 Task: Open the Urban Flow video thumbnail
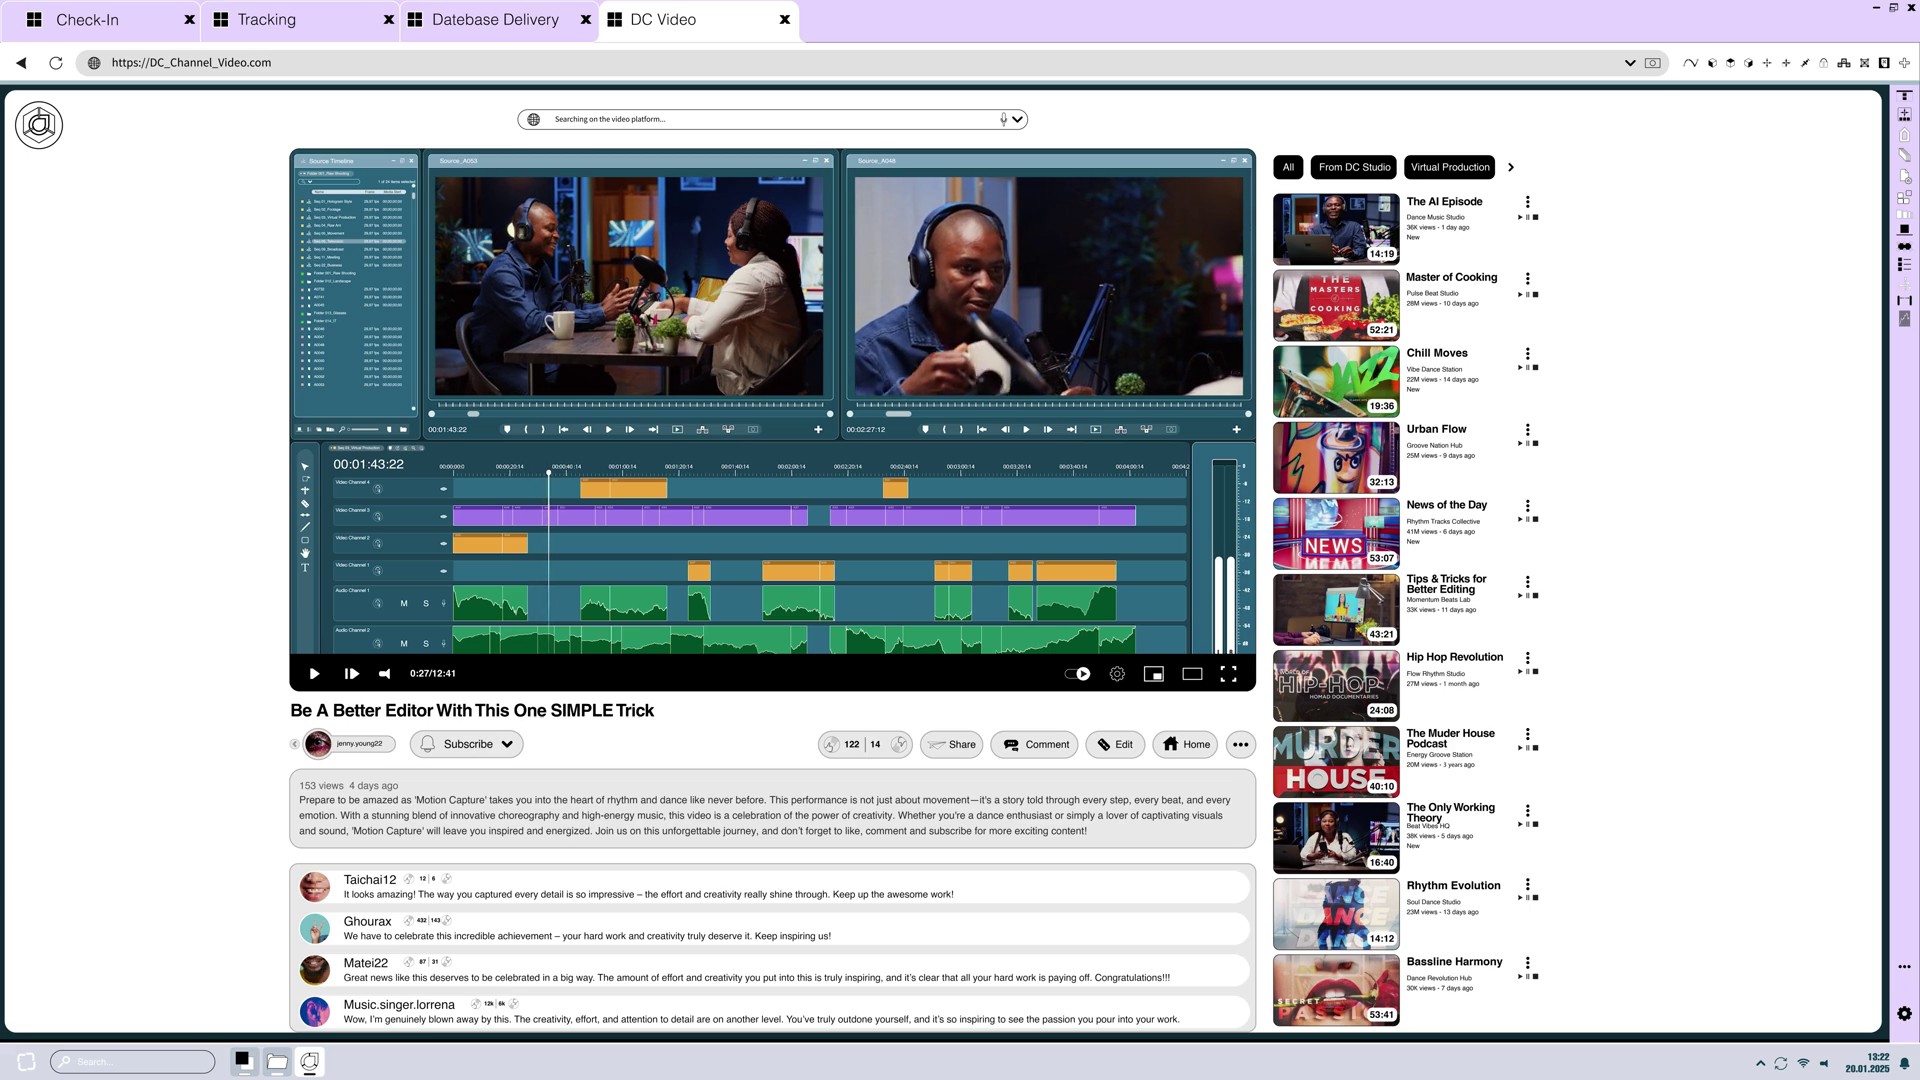click(x=1335, y=457)
